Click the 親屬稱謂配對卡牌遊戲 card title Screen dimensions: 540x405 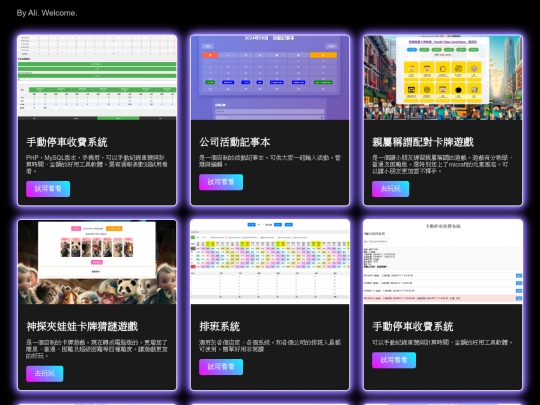(x=423, y=142)
